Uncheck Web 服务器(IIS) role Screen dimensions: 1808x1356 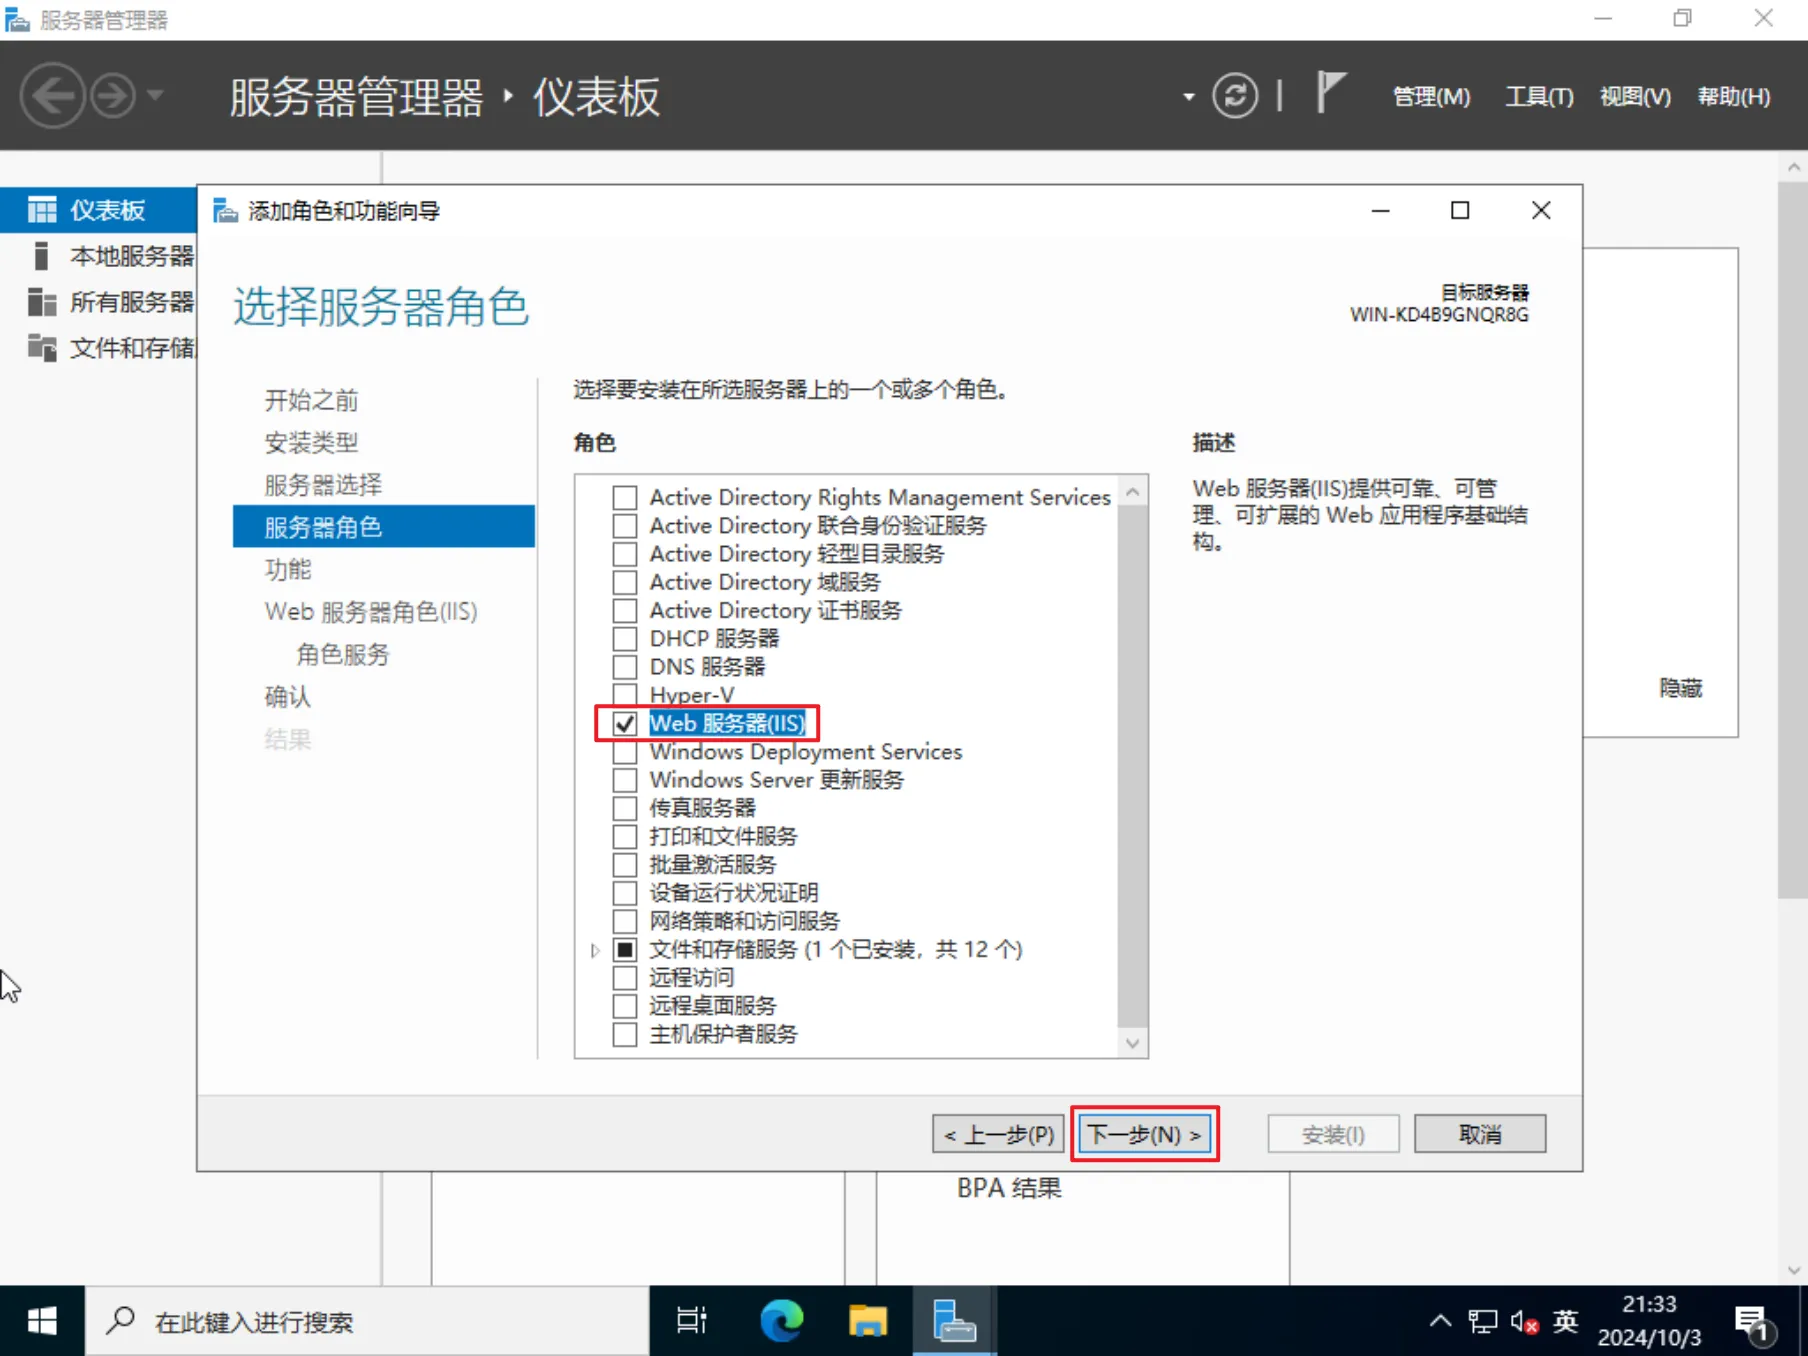coord(625,723)
